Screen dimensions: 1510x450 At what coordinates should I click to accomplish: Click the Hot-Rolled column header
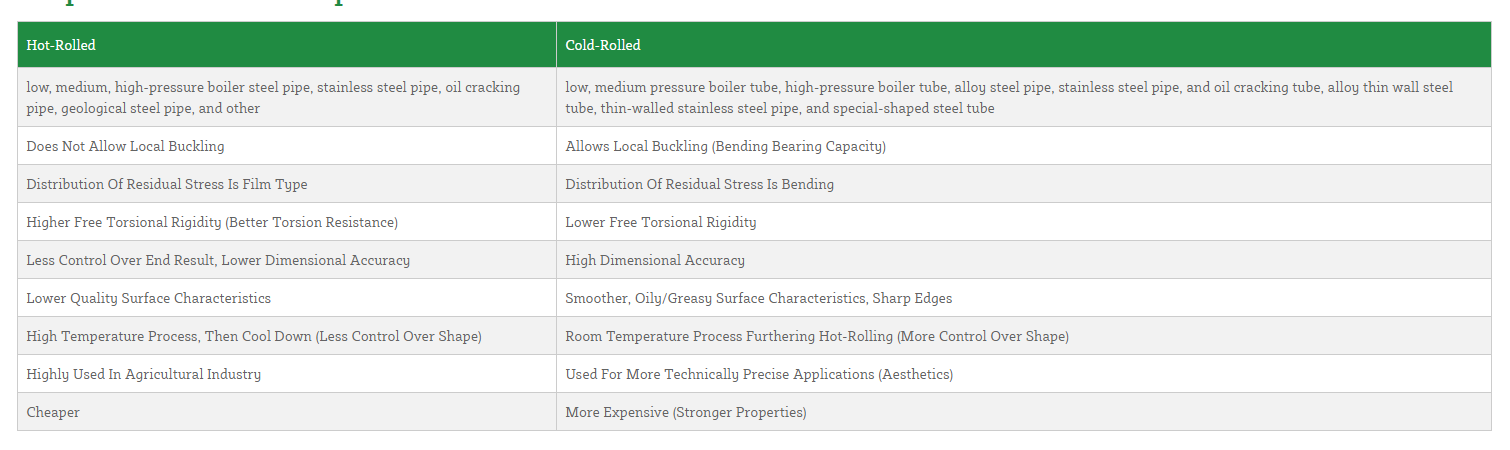[x=61, y=45]
